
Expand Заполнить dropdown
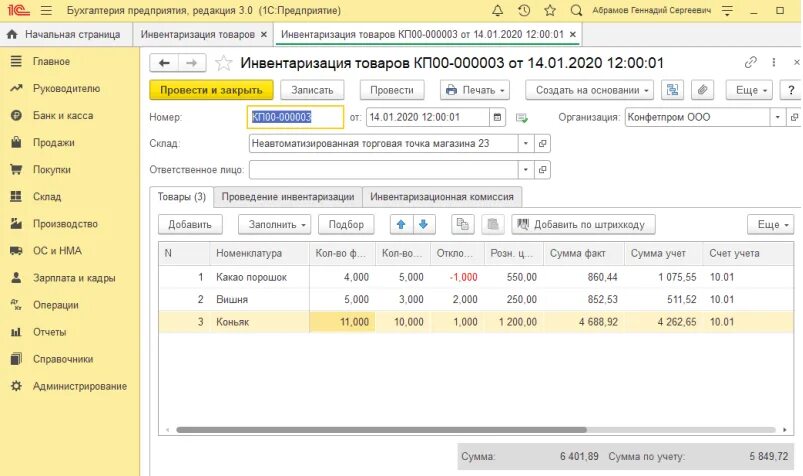pyautogui.click(x=274, y=224)
